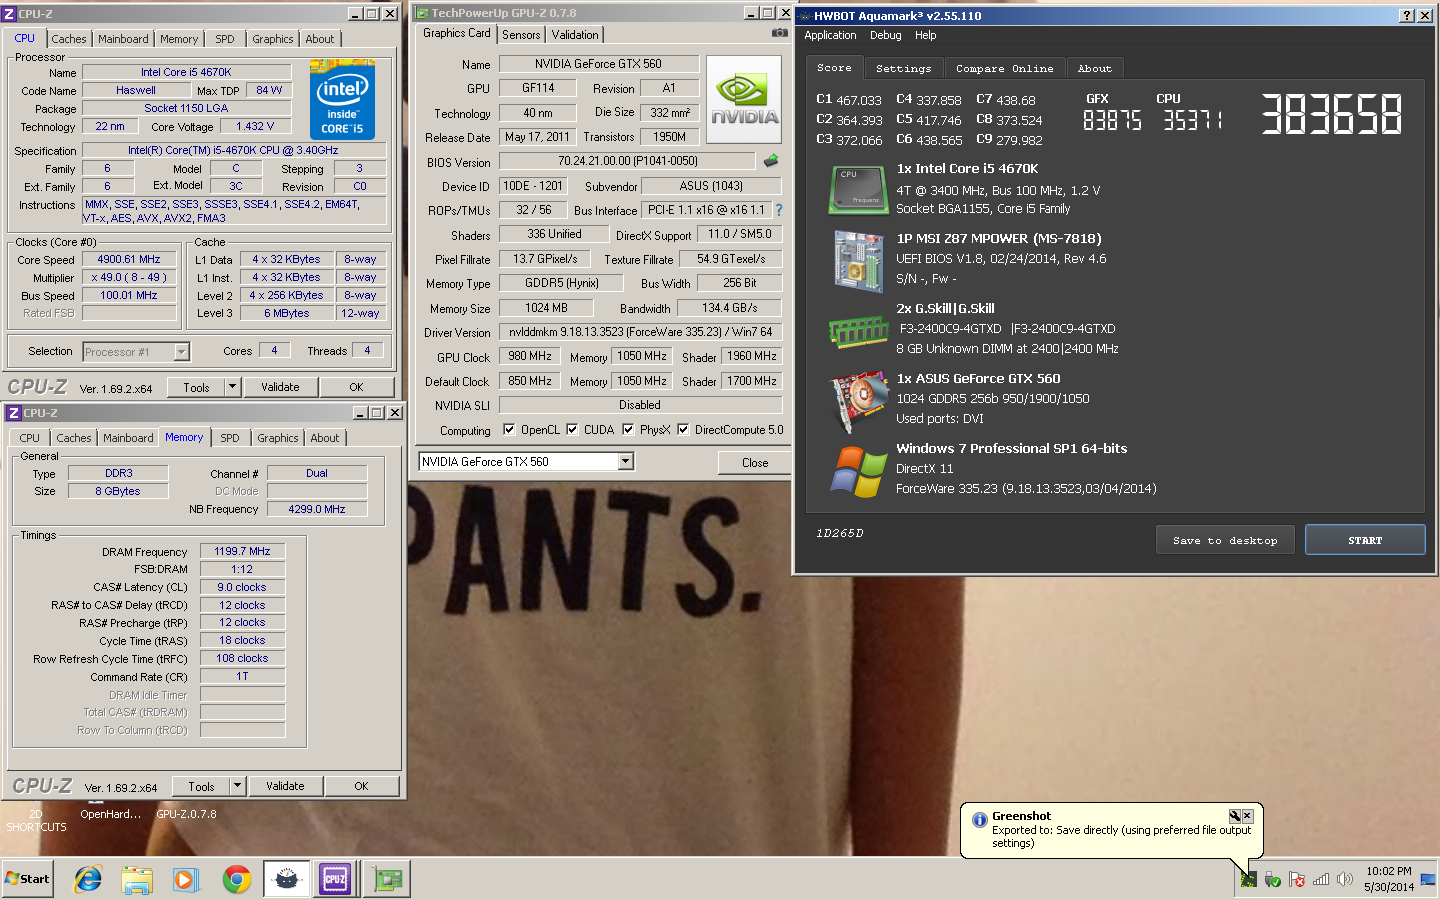The height and width of the screenshot is (900, 1440).
Task: Click the help question mark in HWBOT title bar
Action: pos(1407,16)
